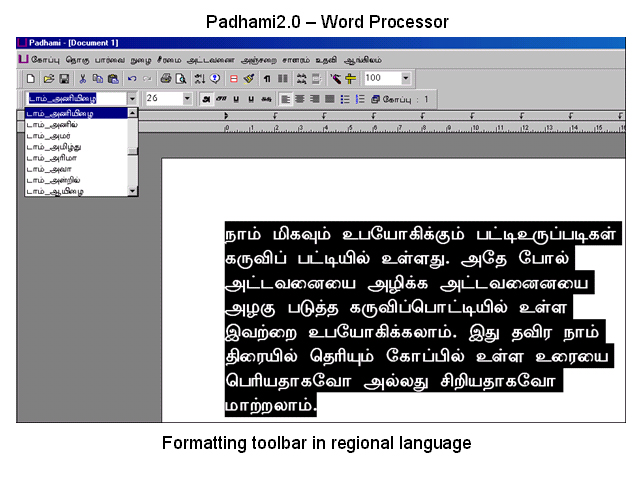640x480 pixels.
Task: Justify the paragraph text
Action: (330, 99)
